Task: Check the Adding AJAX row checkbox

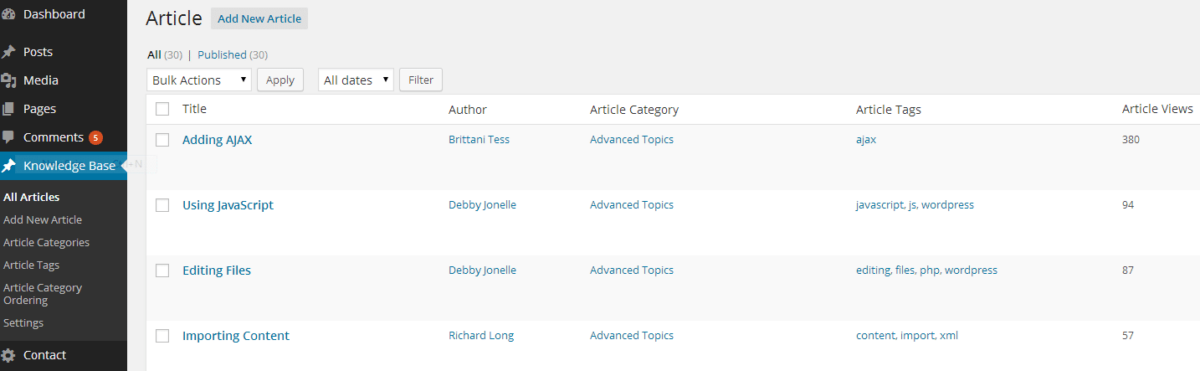Action: click(162, 140)
